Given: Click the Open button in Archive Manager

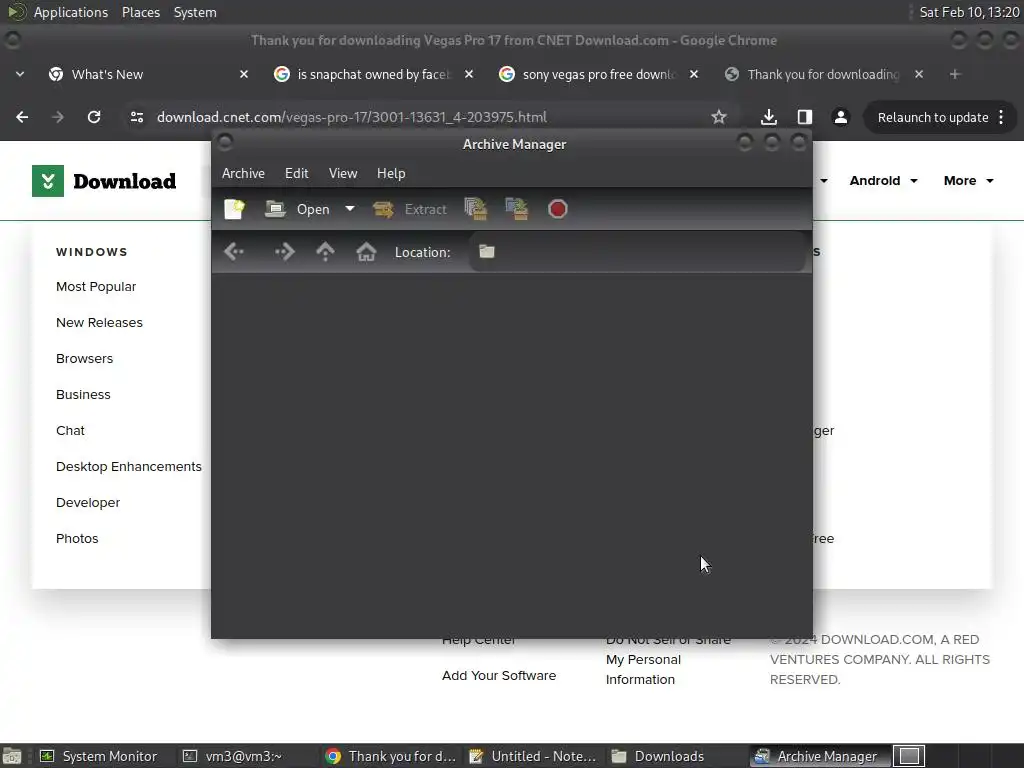Looking at the screenshot, I should click(297, 209).
